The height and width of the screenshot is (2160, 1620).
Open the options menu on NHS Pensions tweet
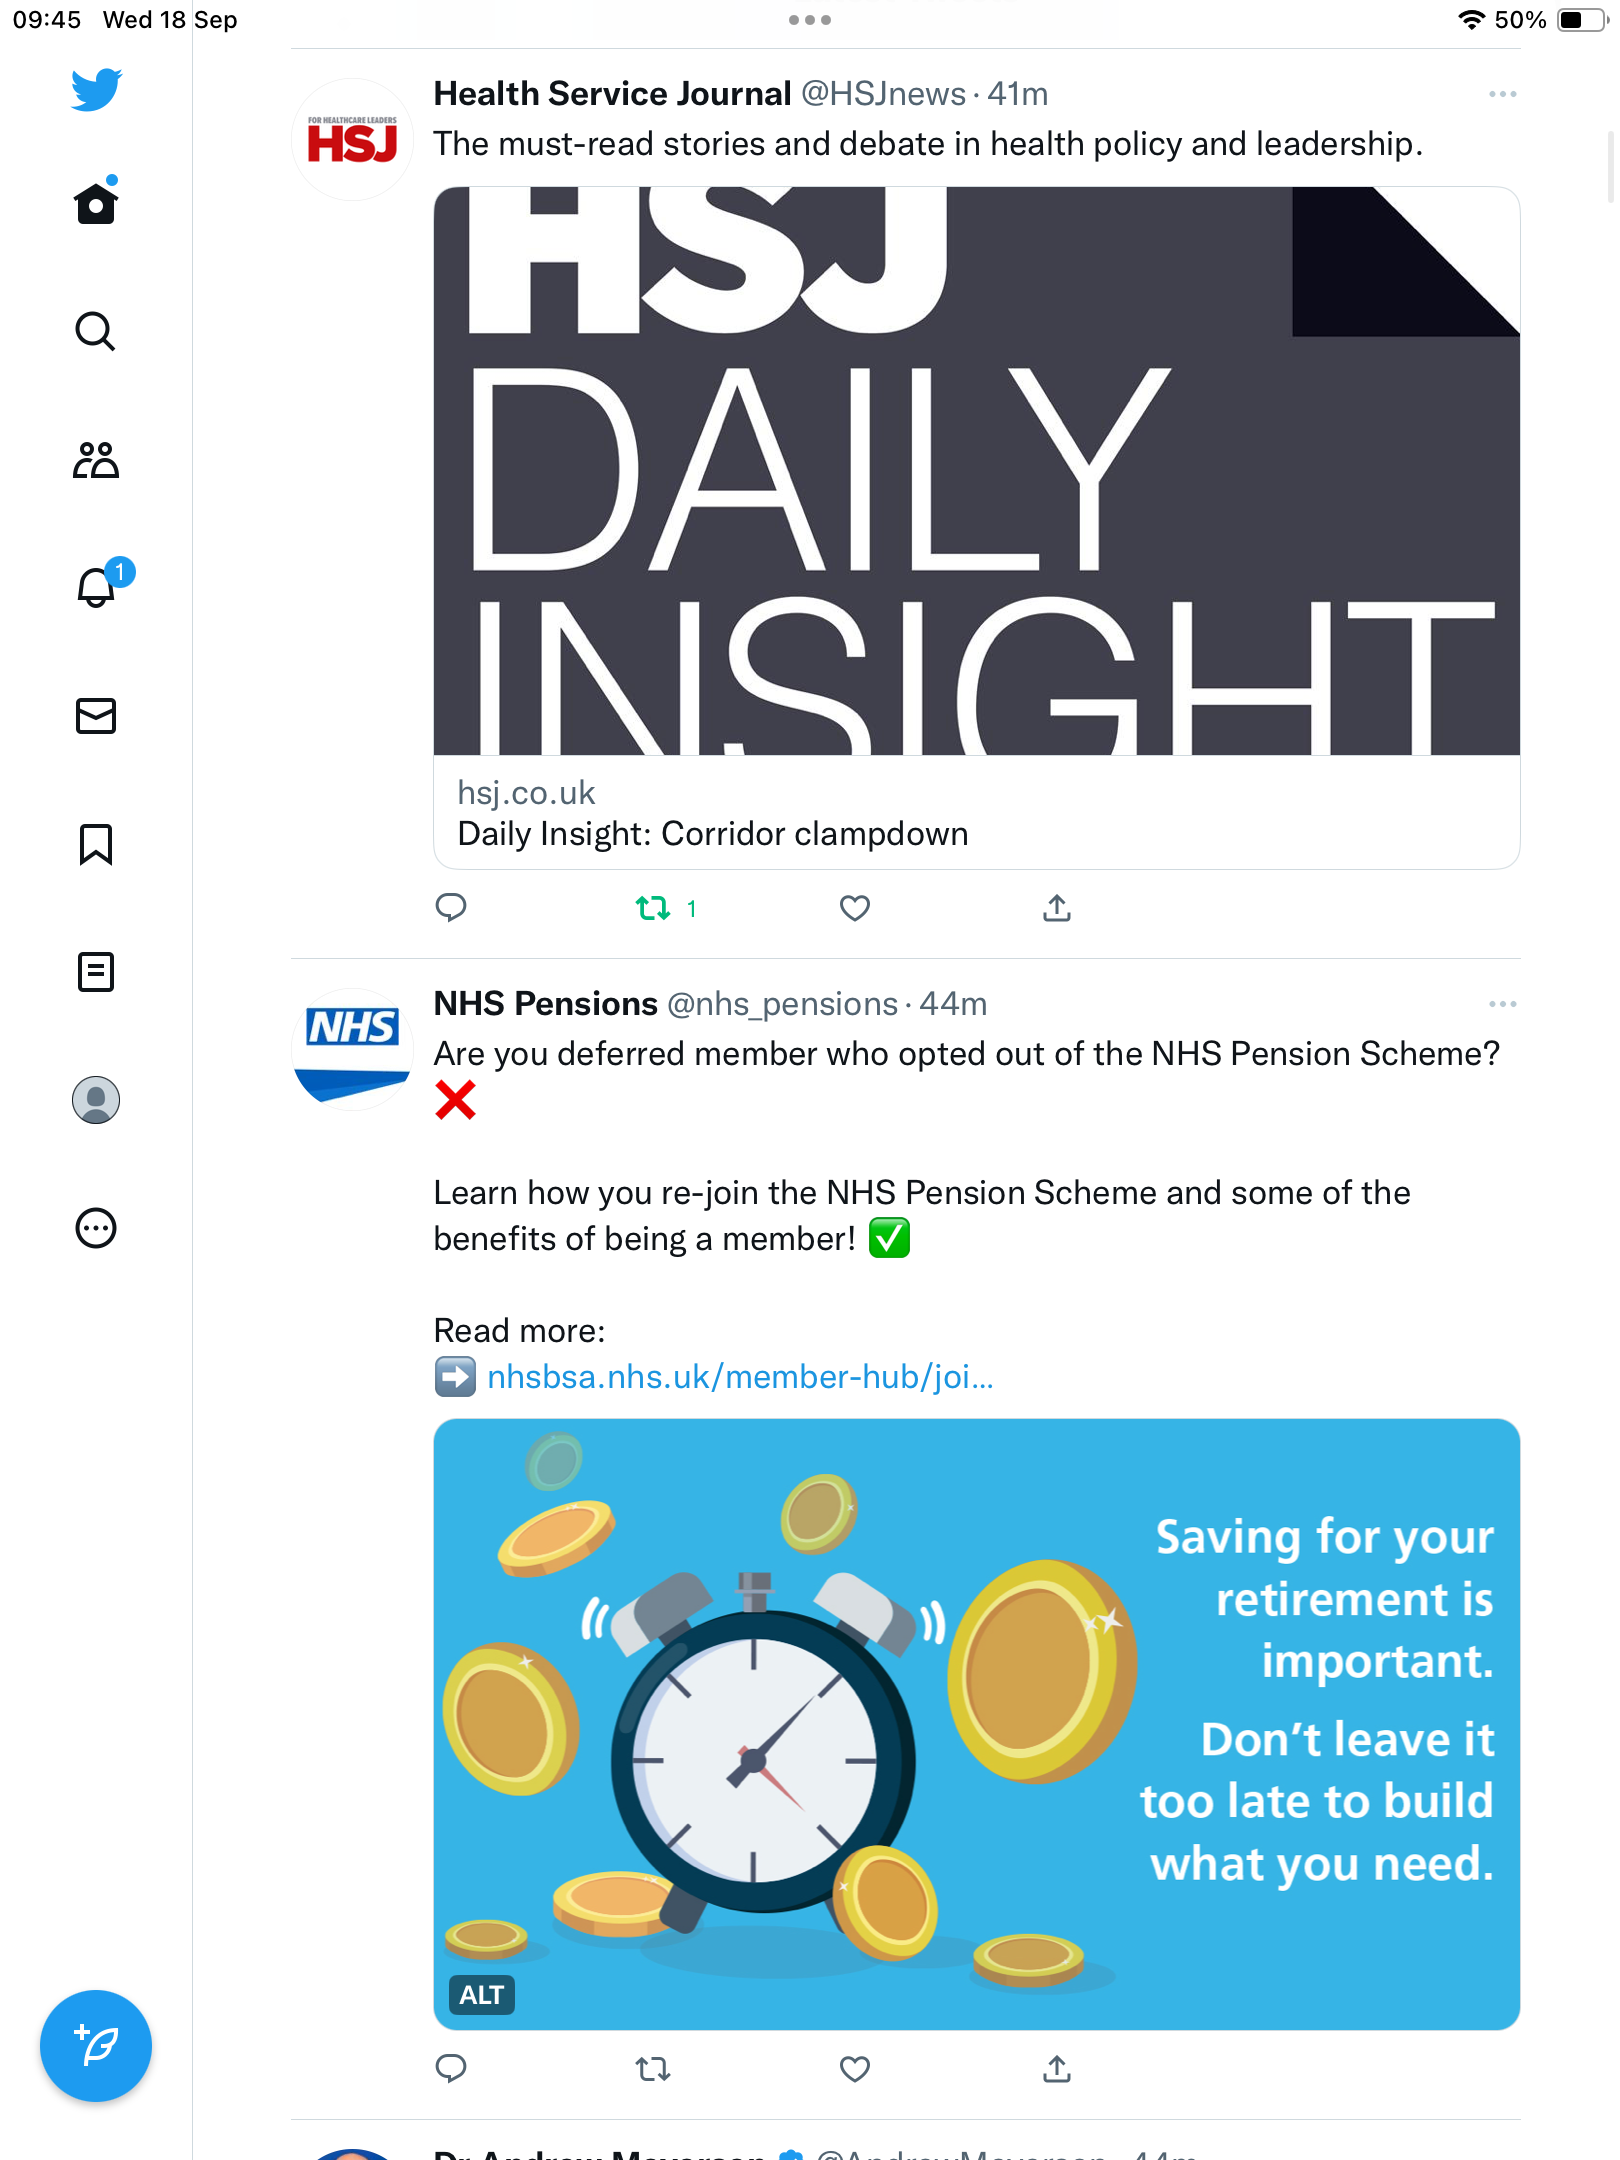1502,1004
